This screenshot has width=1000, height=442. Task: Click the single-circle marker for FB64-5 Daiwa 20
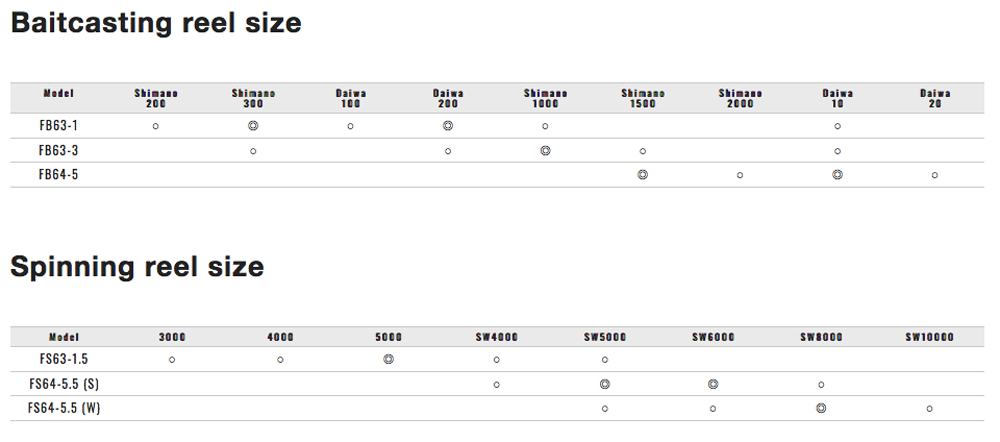point(935,175)
